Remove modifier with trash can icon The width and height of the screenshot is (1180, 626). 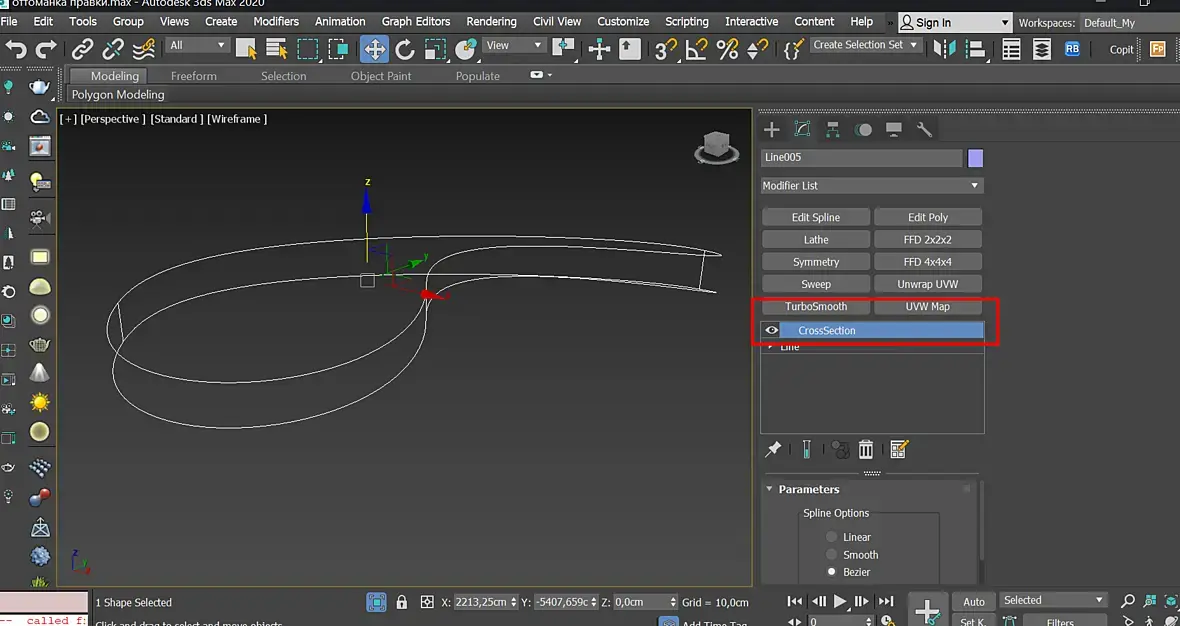point(866,450)
